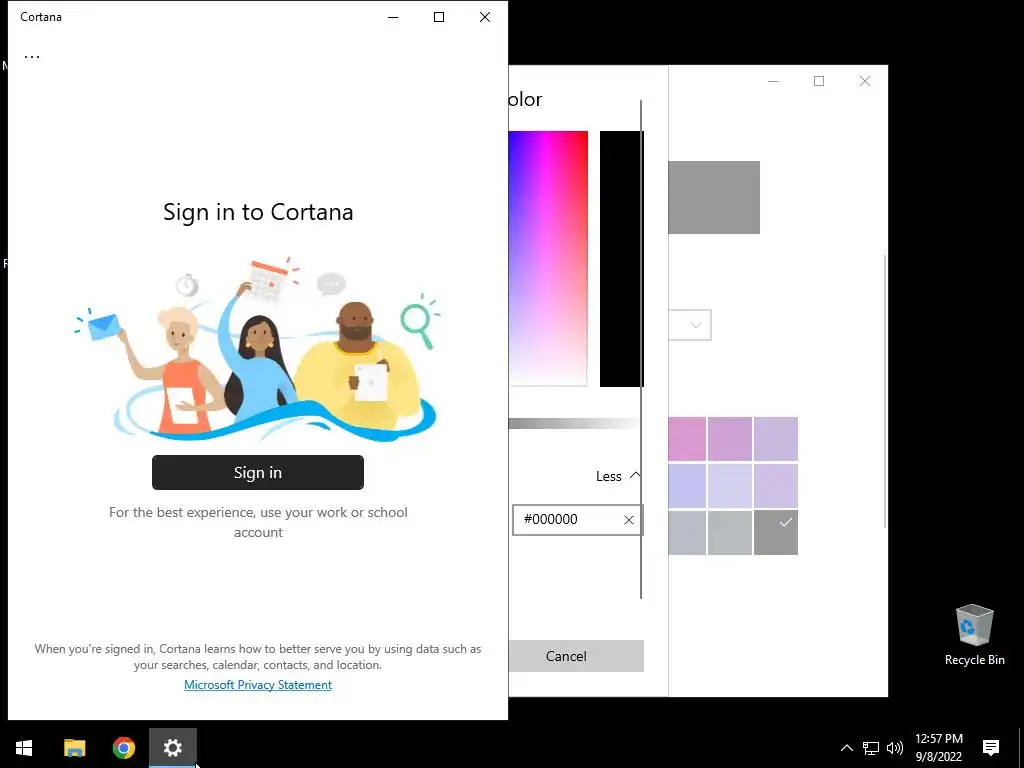Click the Cortana Sign in button
This screenshot has height=768, width=1024.
coord(258,472)
